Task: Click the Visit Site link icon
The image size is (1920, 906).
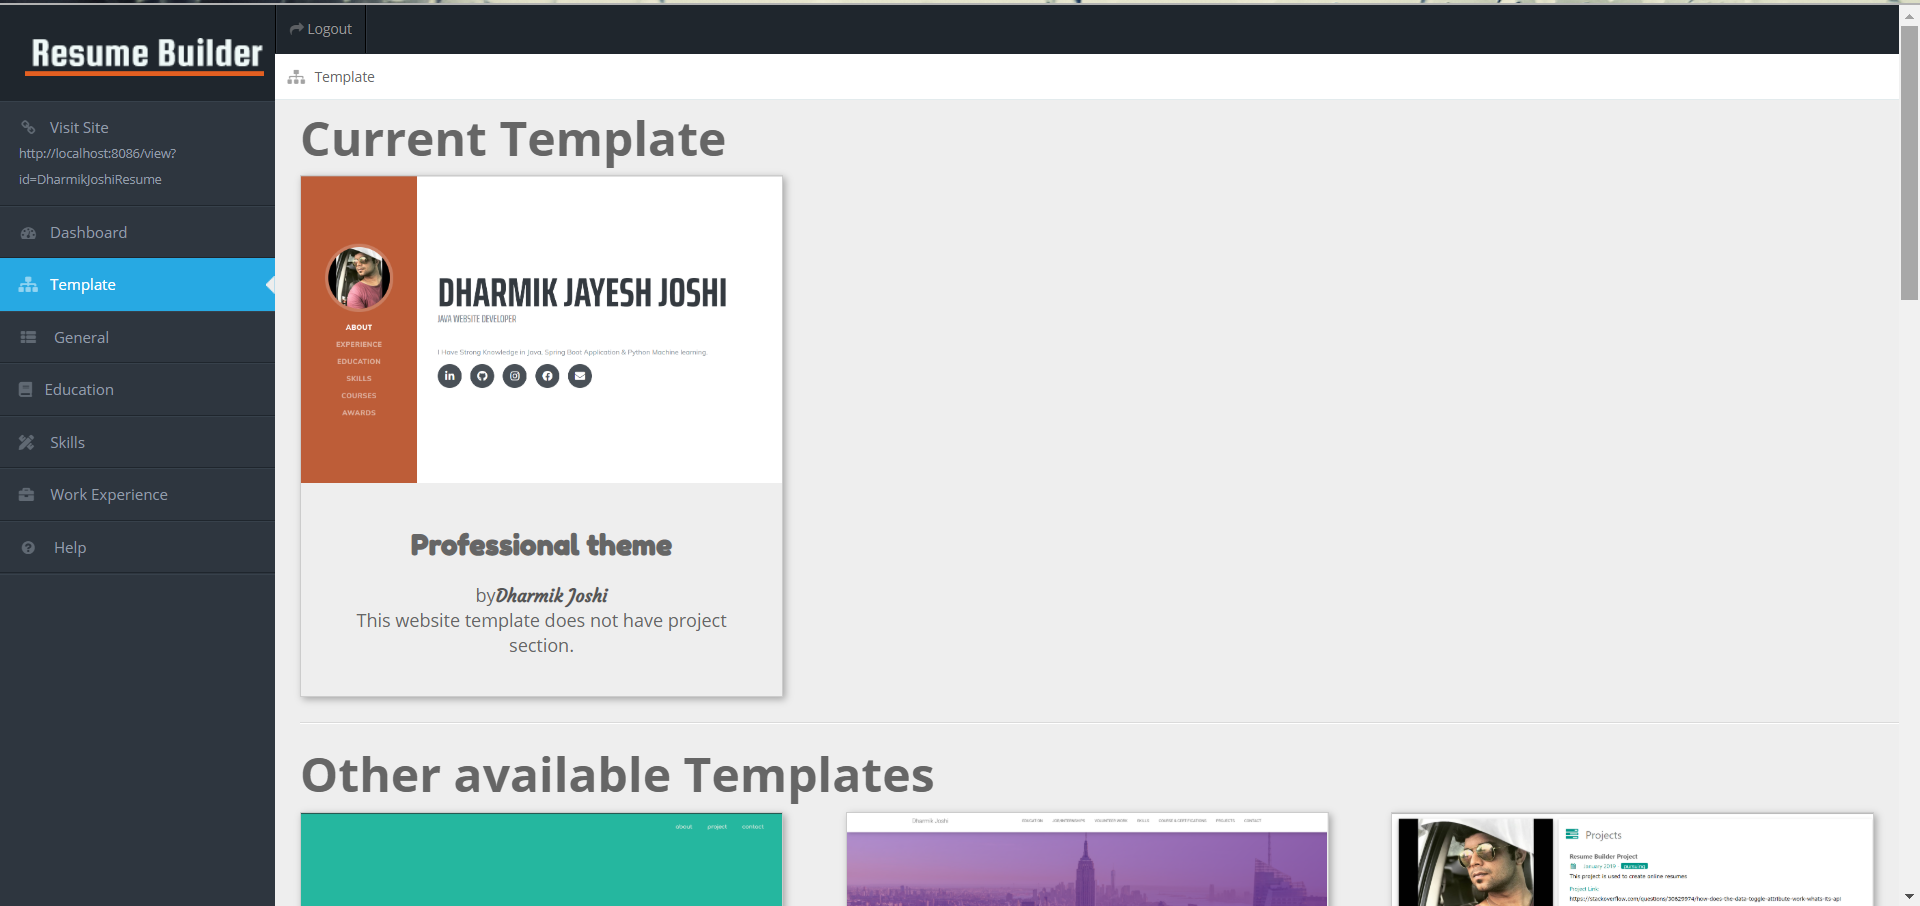Action: tap(26, 127)
